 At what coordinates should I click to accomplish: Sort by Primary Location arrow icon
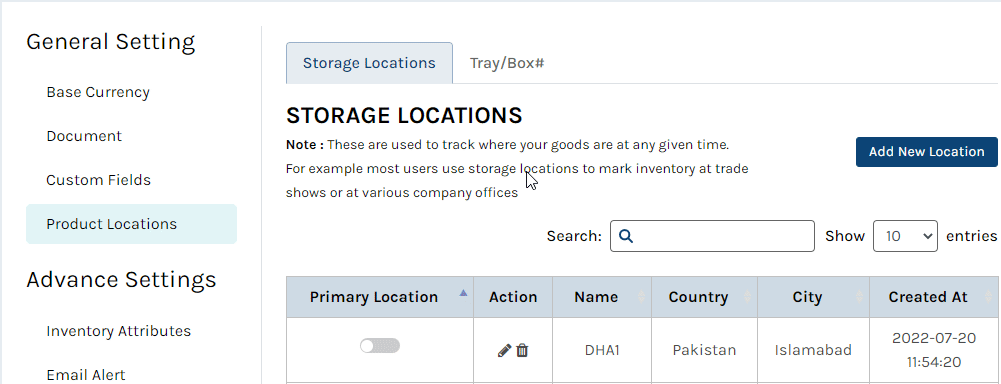coord(463,293)
